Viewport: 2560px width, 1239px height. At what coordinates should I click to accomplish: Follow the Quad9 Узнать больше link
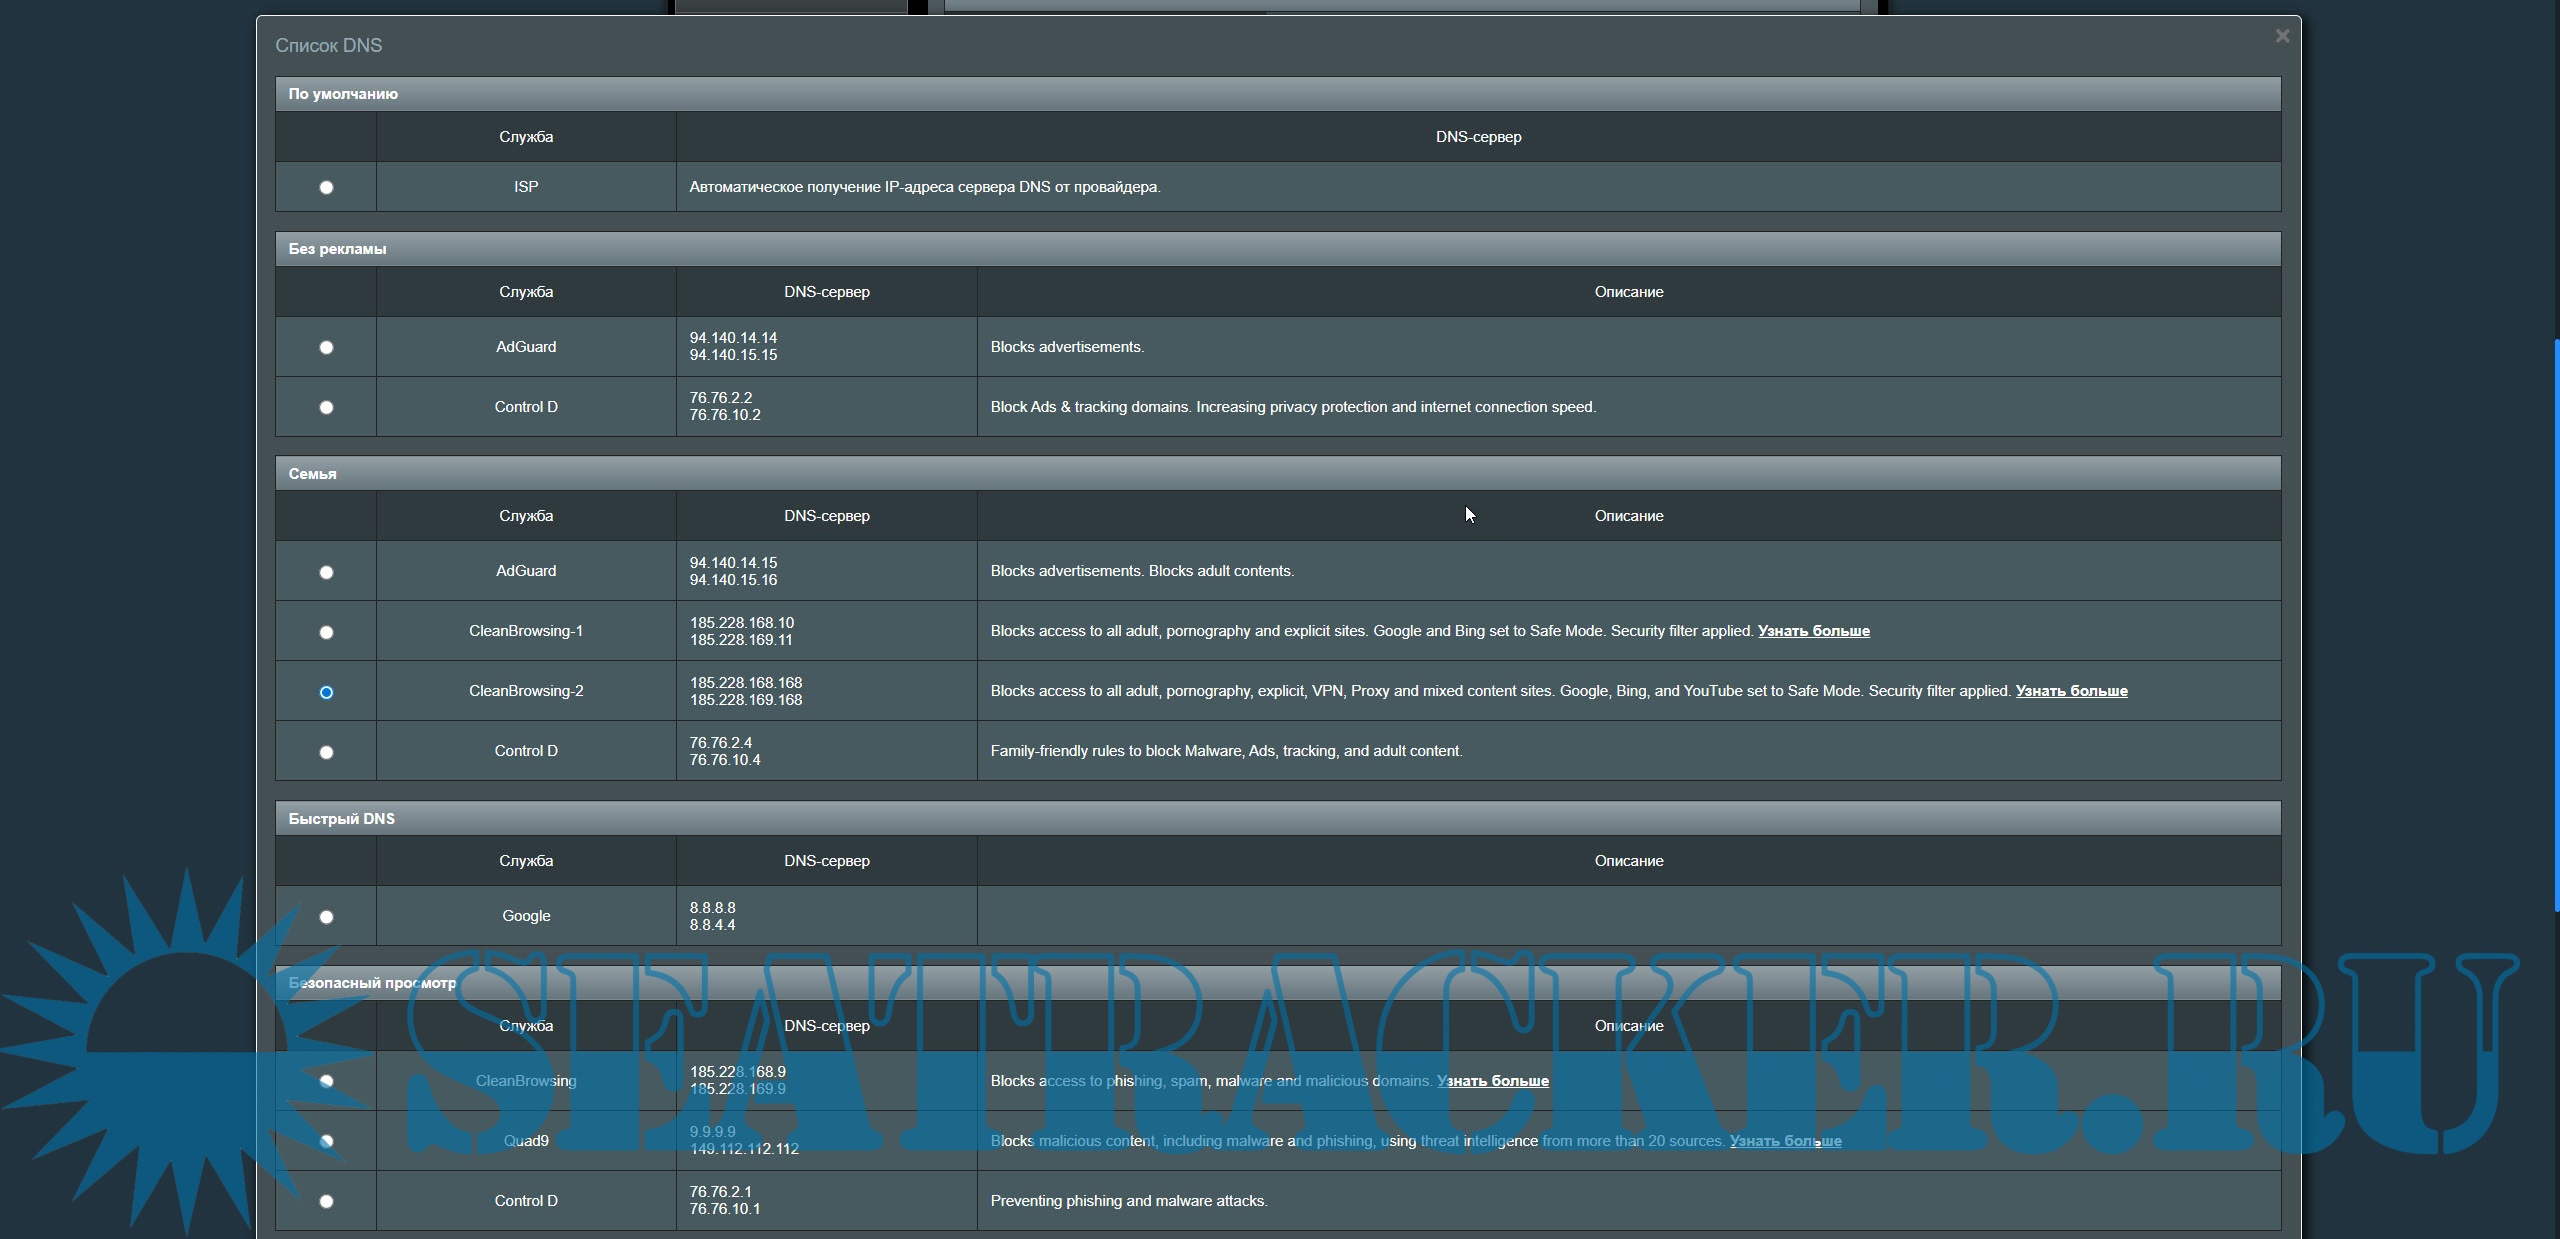[x=1785, y=1141]
